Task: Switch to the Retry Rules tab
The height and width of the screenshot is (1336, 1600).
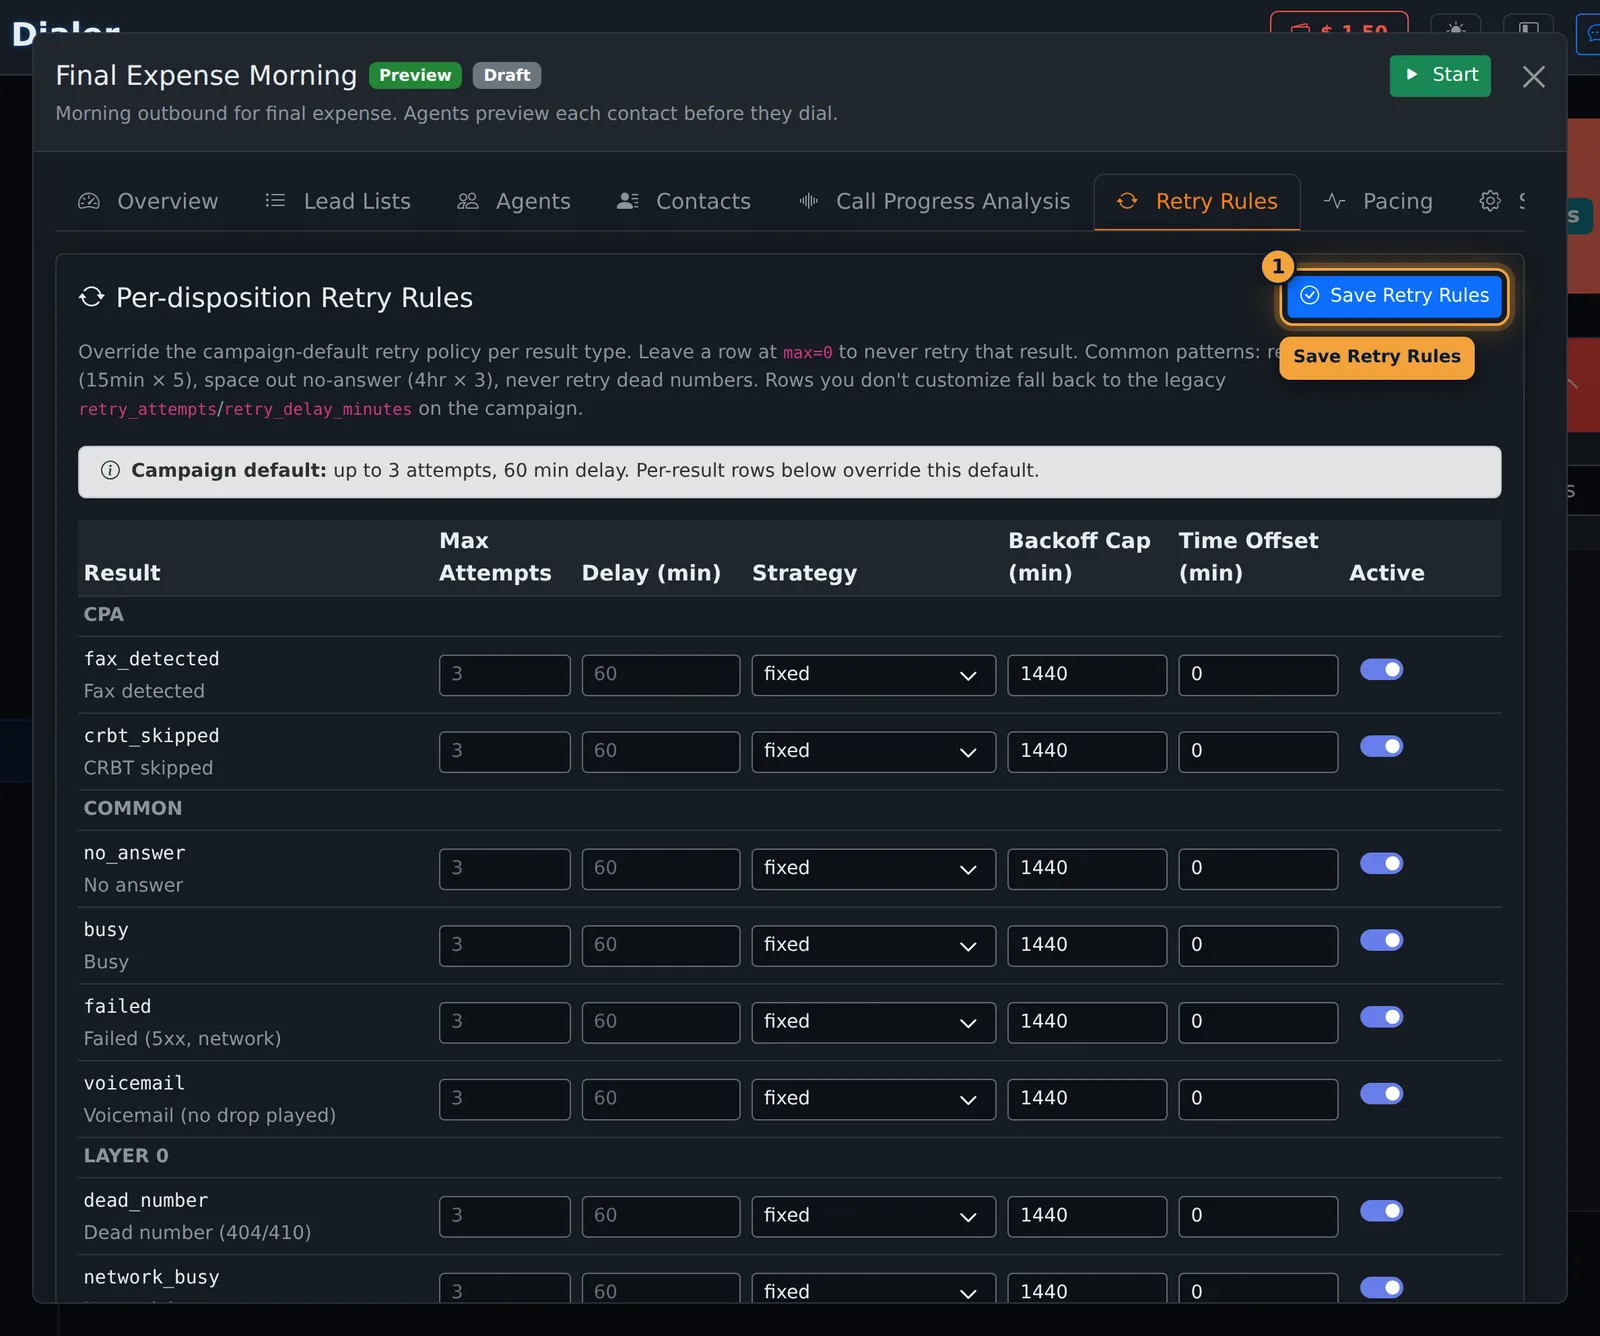Action: pos(1197,202)
